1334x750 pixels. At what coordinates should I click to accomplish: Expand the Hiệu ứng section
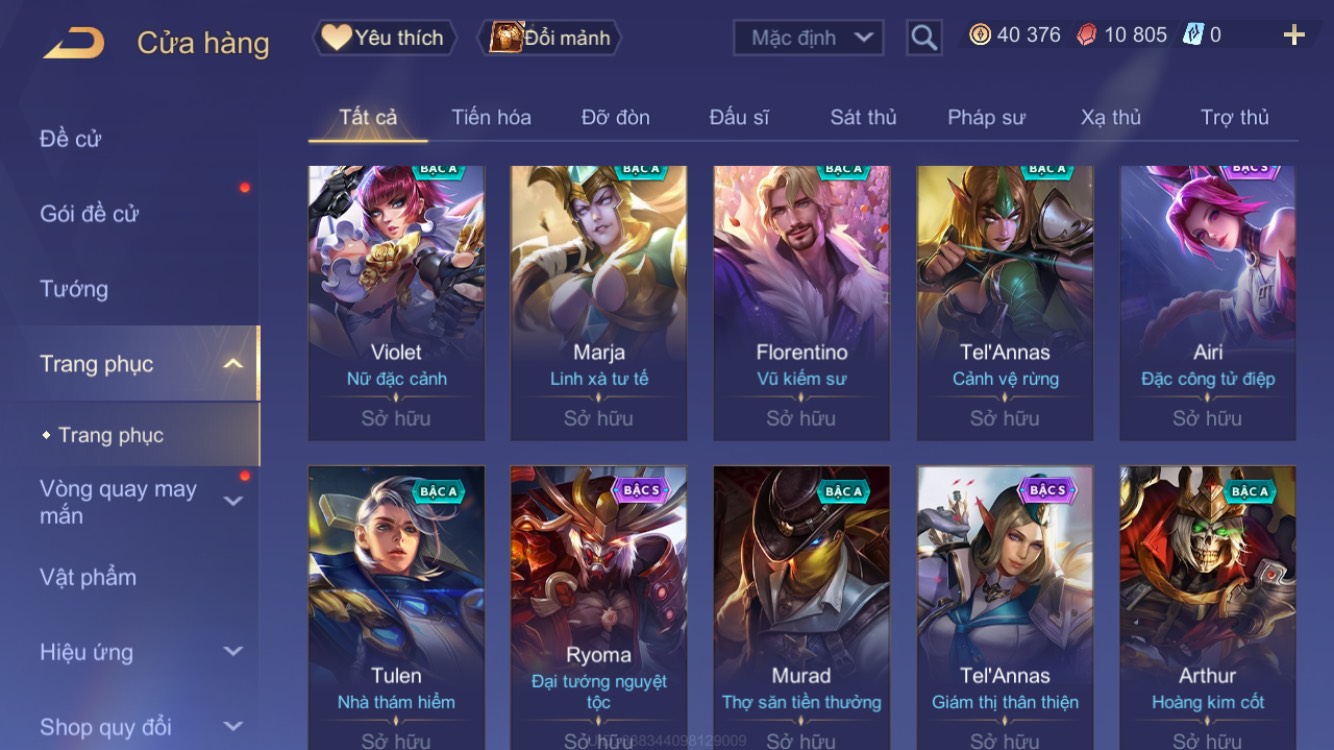click(233, 652)
